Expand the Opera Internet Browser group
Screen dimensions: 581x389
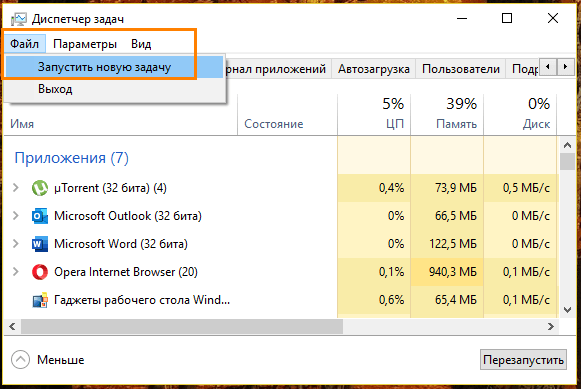coord(16,272)
